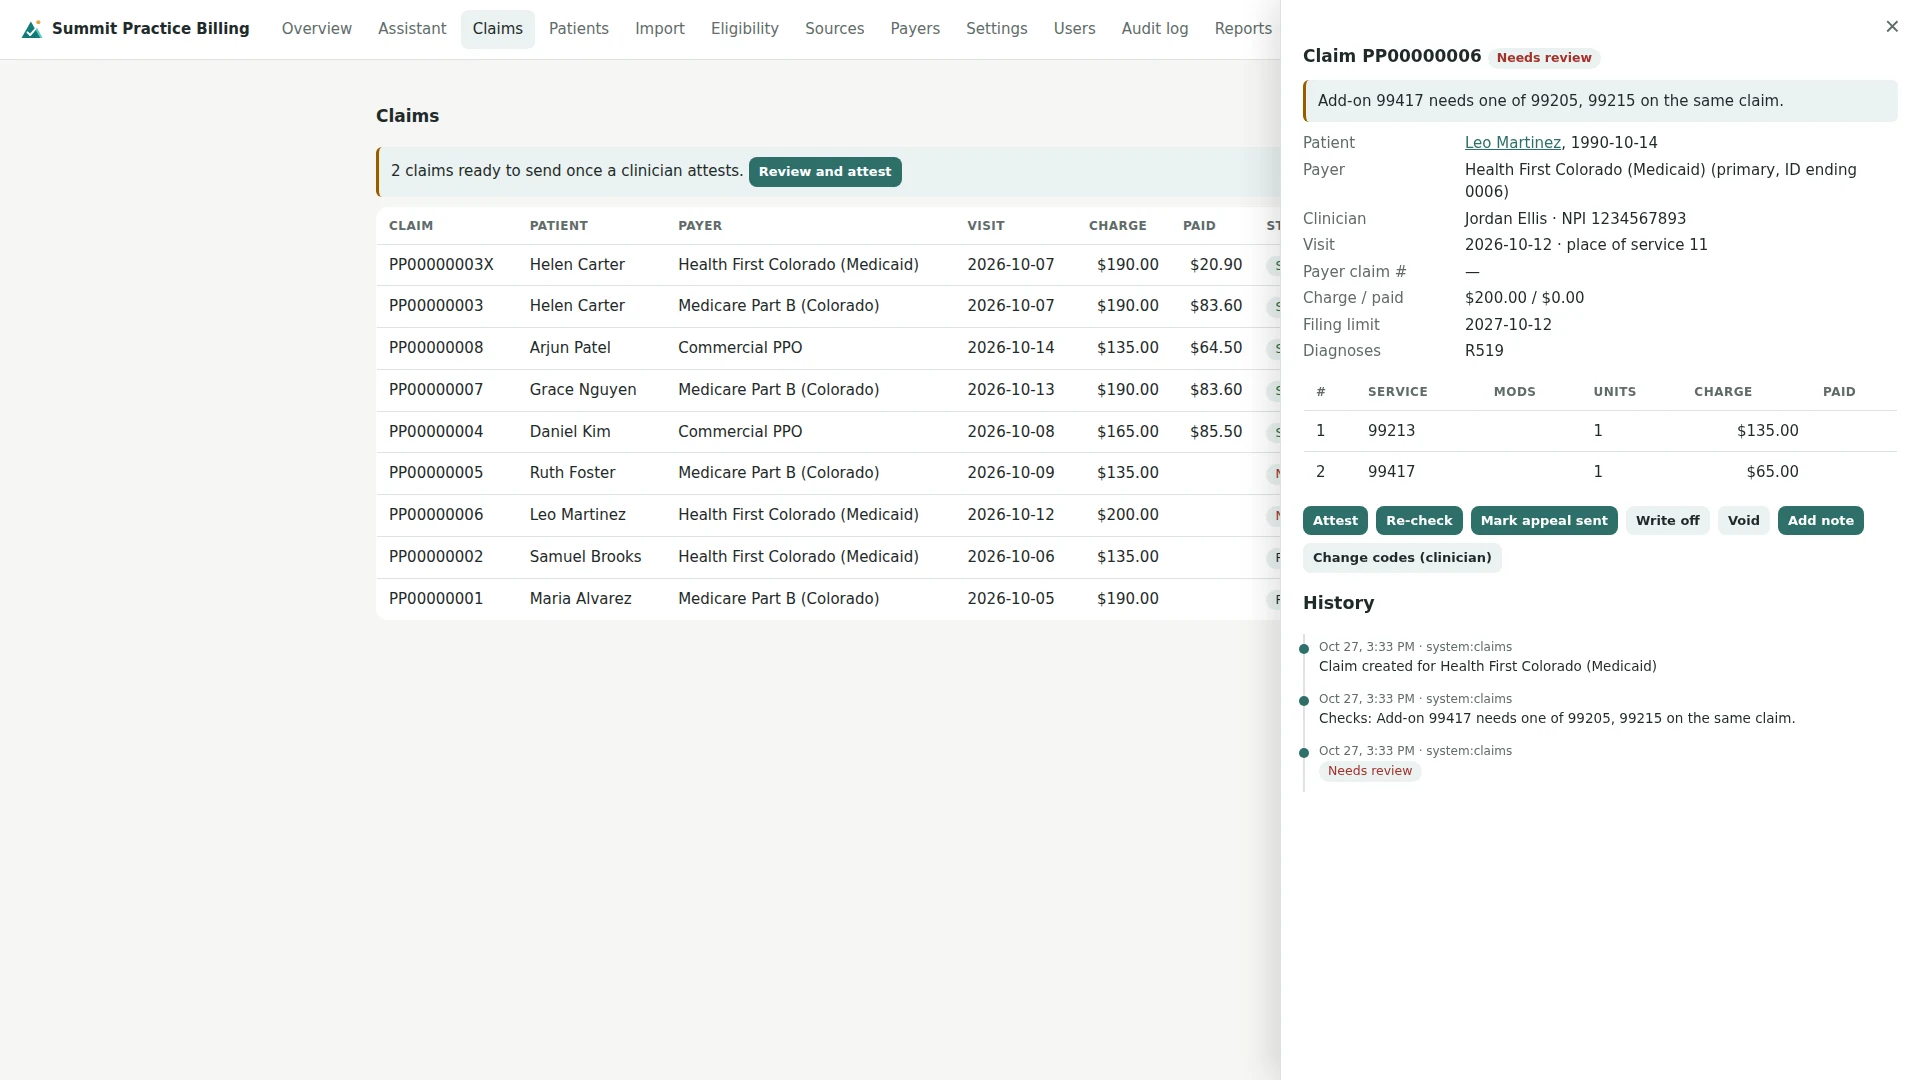This screenshot has height=1080, width=1920.
Task: Click the Summit Practice Billing mountain logo
Action: point(32,29)
